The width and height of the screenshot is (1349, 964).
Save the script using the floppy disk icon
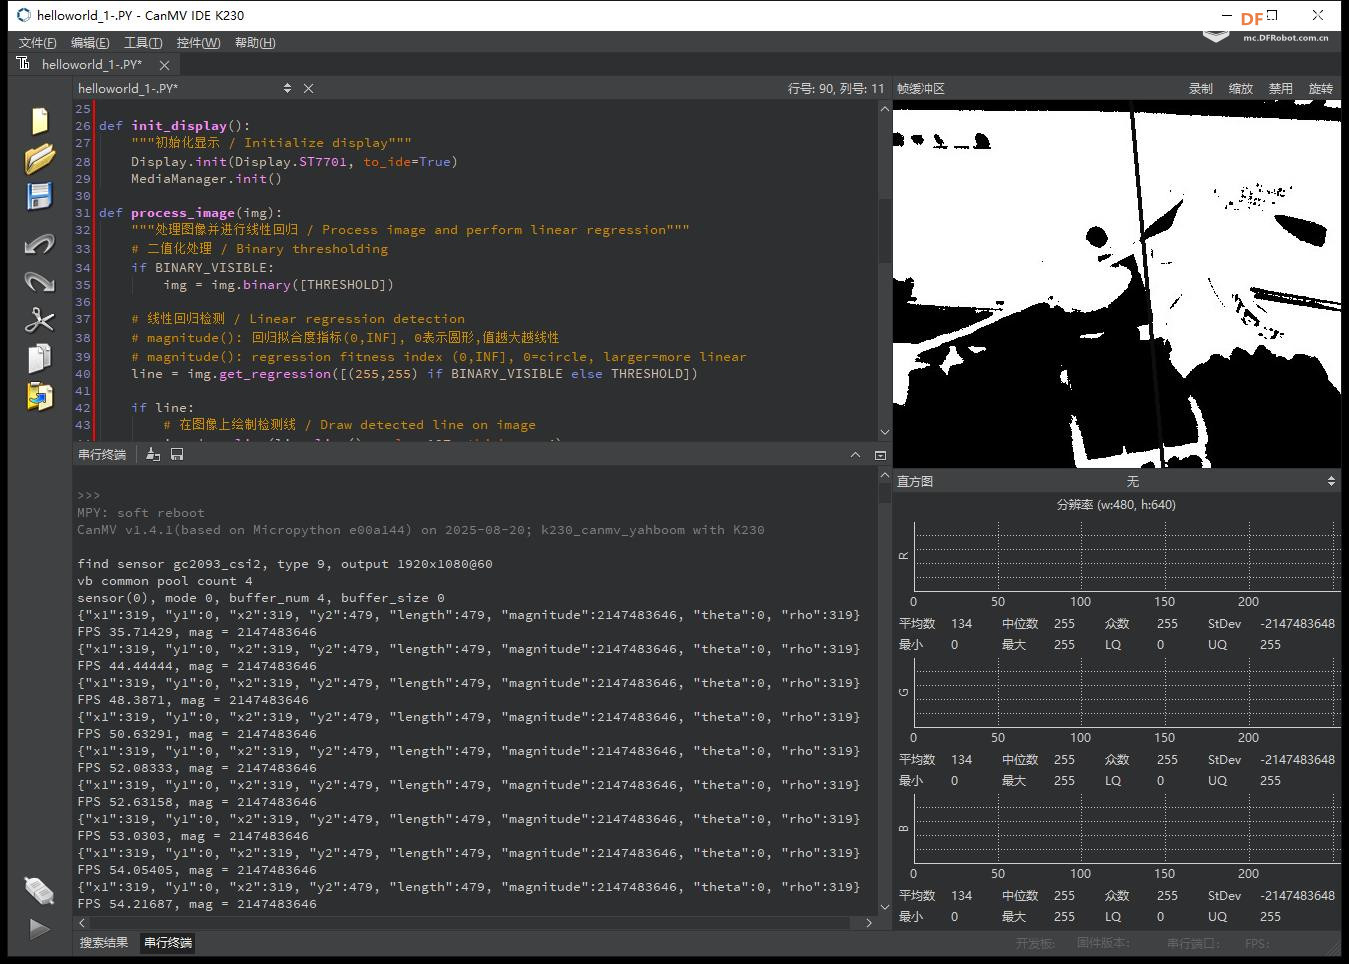(39, 196)
